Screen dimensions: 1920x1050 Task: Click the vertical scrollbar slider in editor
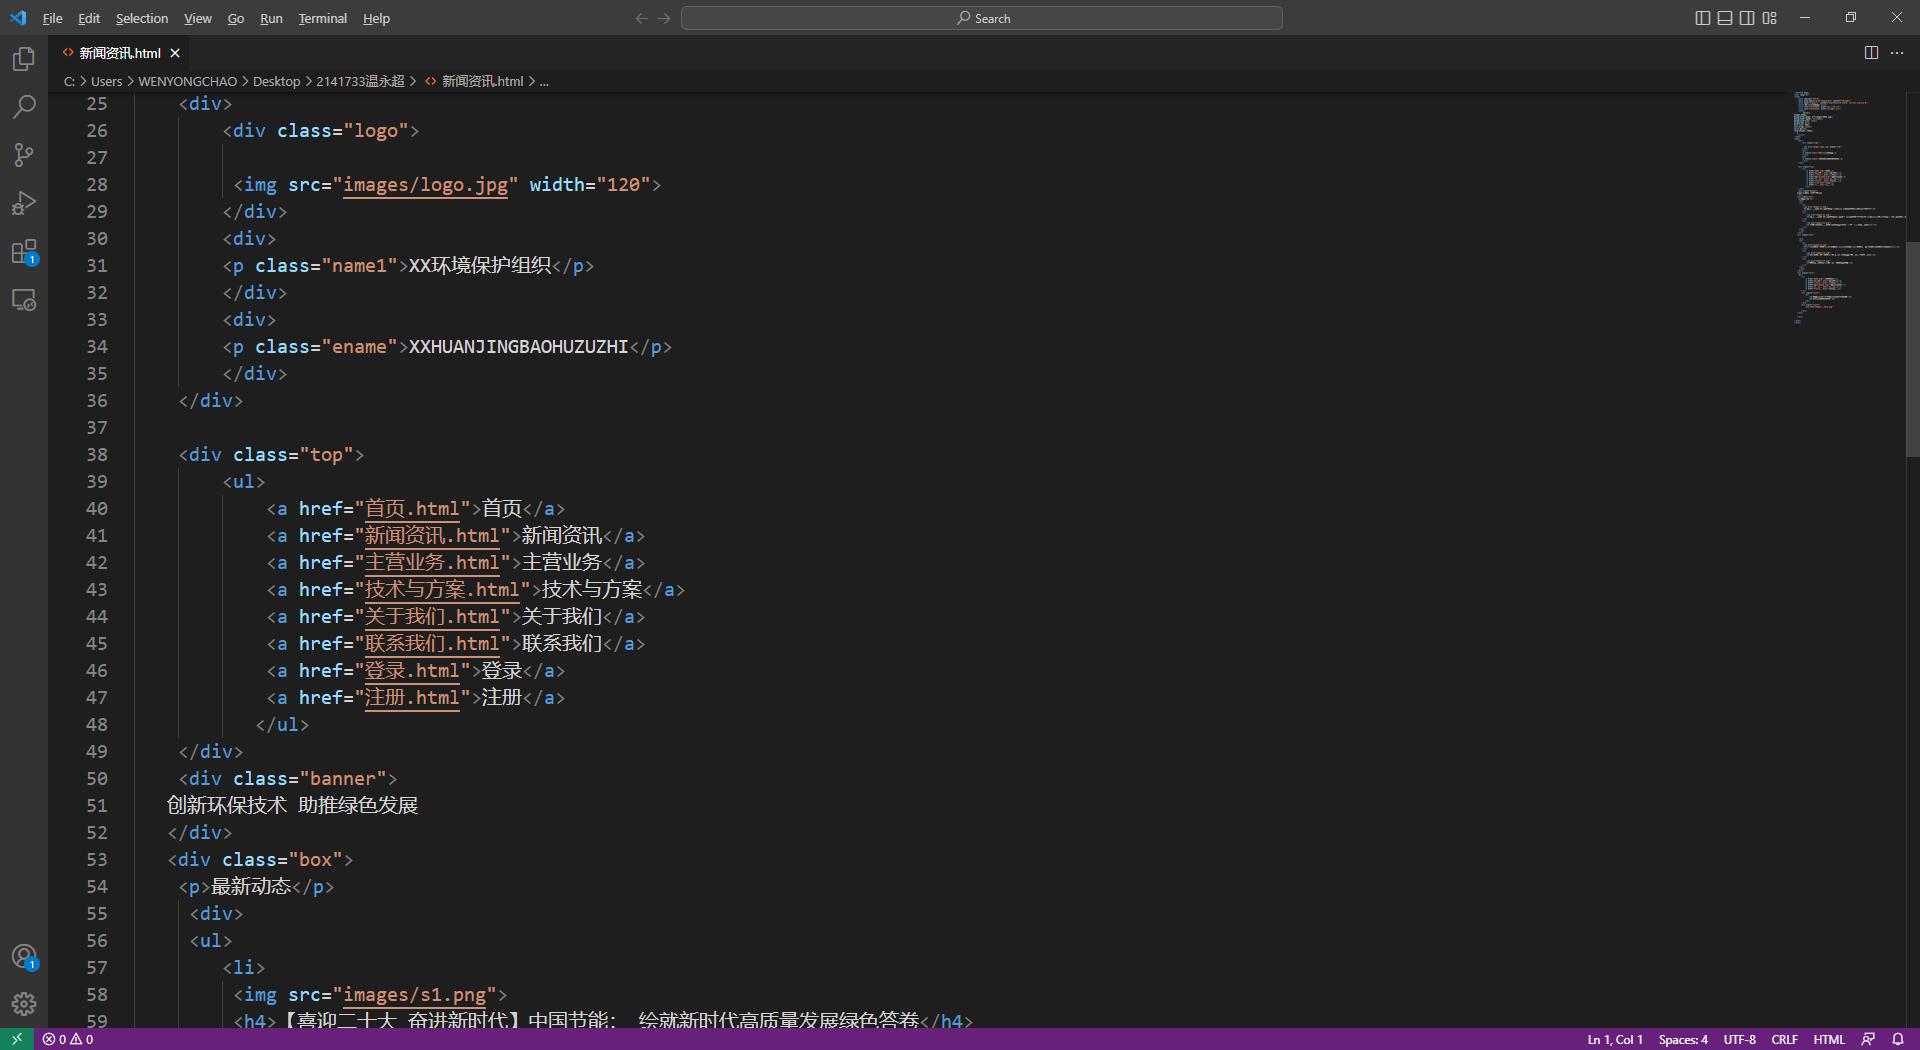pos(1912,348)
